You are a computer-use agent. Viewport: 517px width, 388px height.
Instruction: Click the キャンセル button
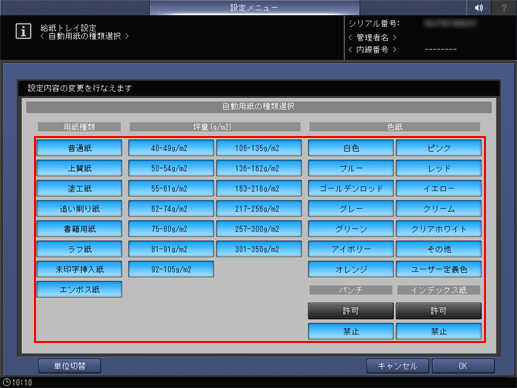point(397,366)
